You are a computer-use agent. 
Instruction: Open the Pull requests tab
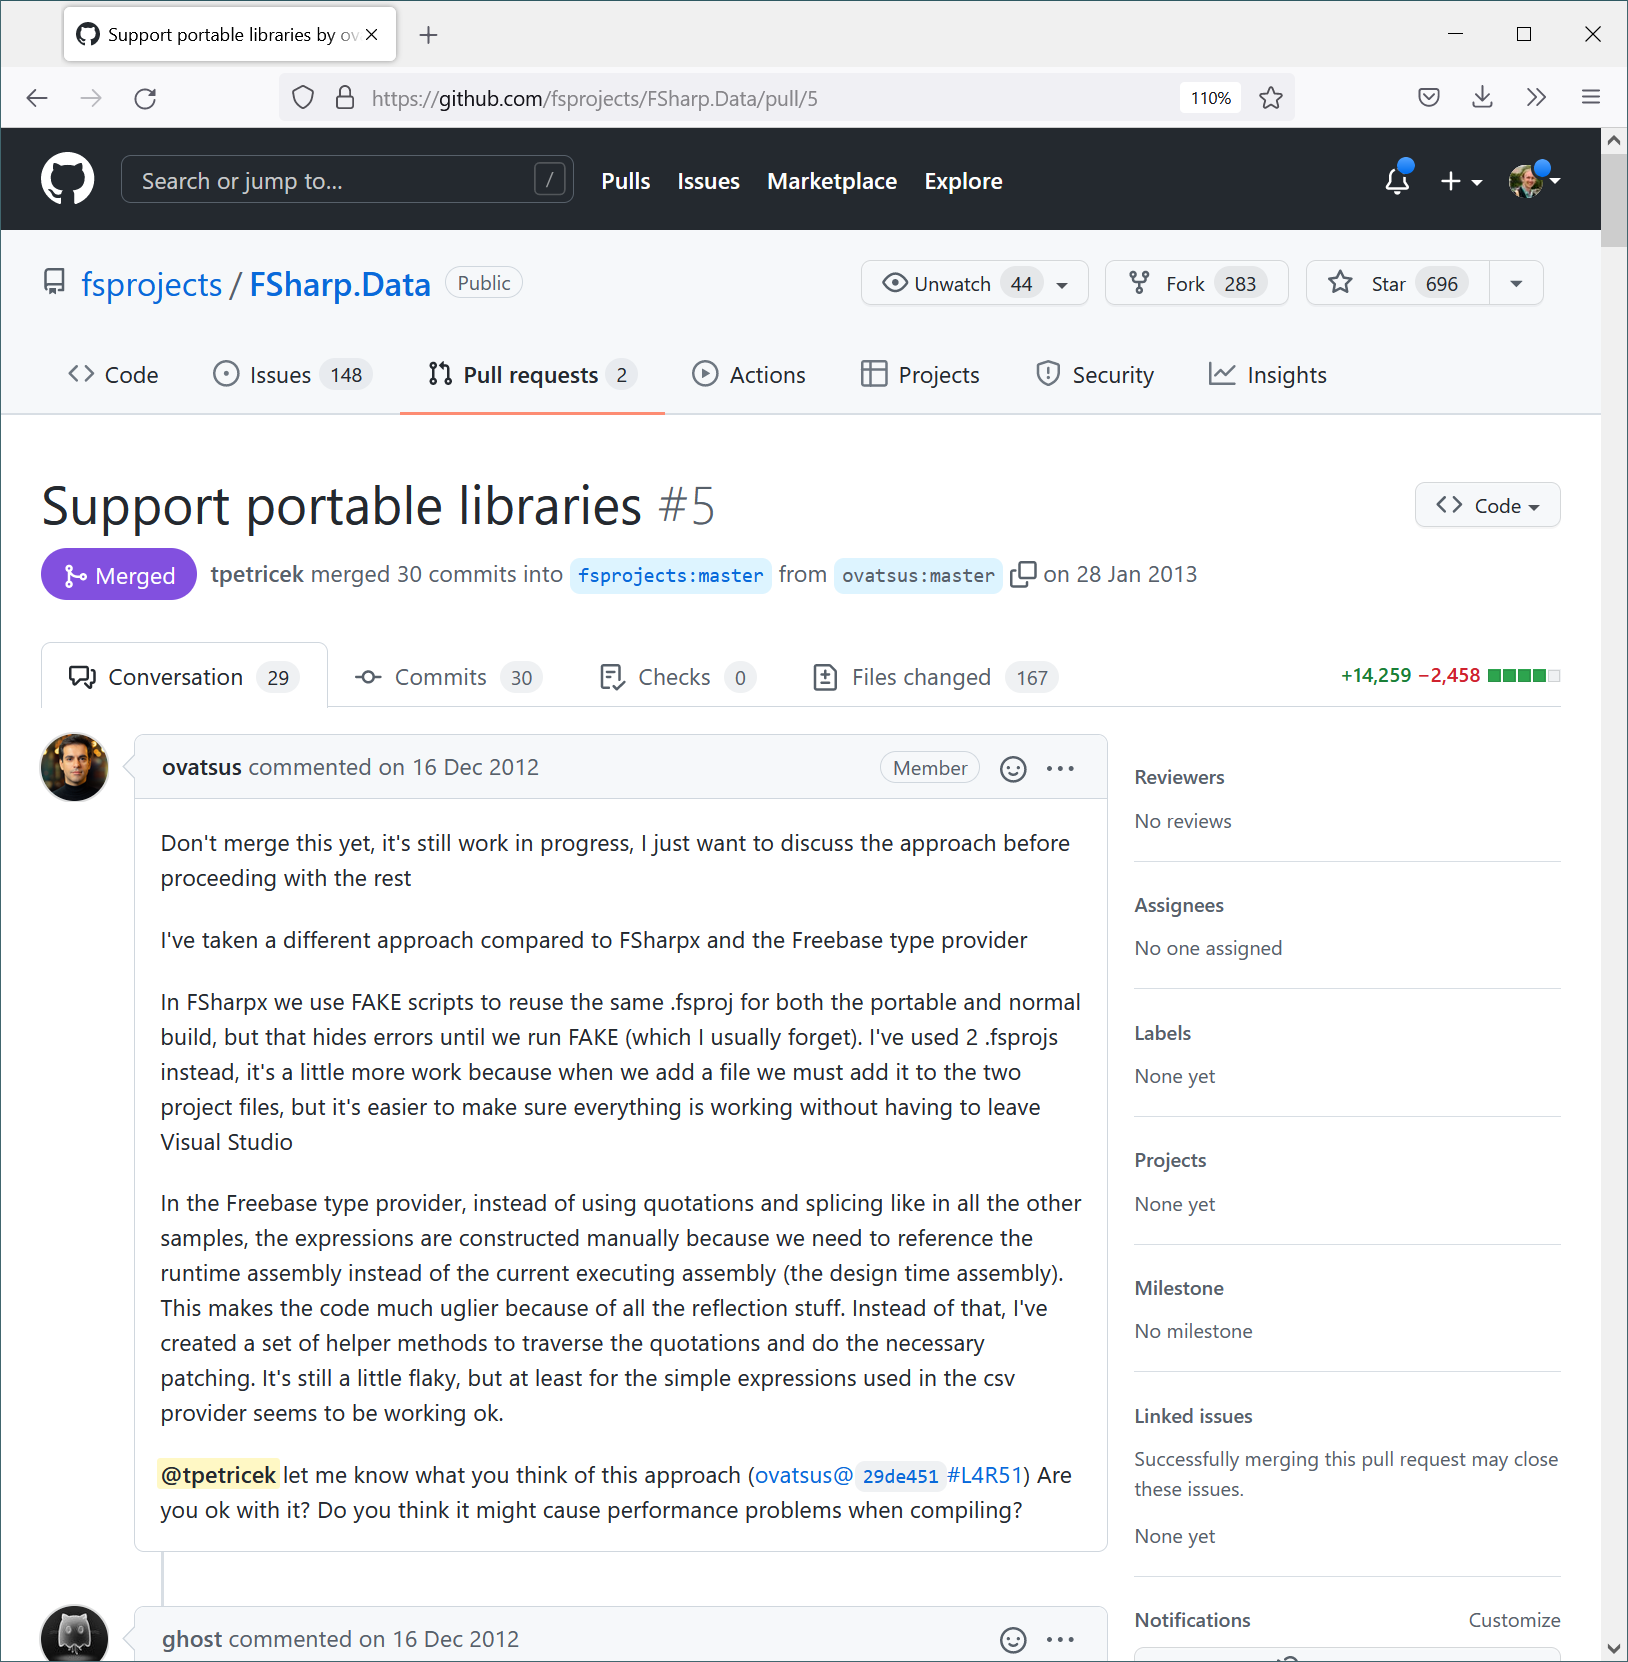point(532,375)
